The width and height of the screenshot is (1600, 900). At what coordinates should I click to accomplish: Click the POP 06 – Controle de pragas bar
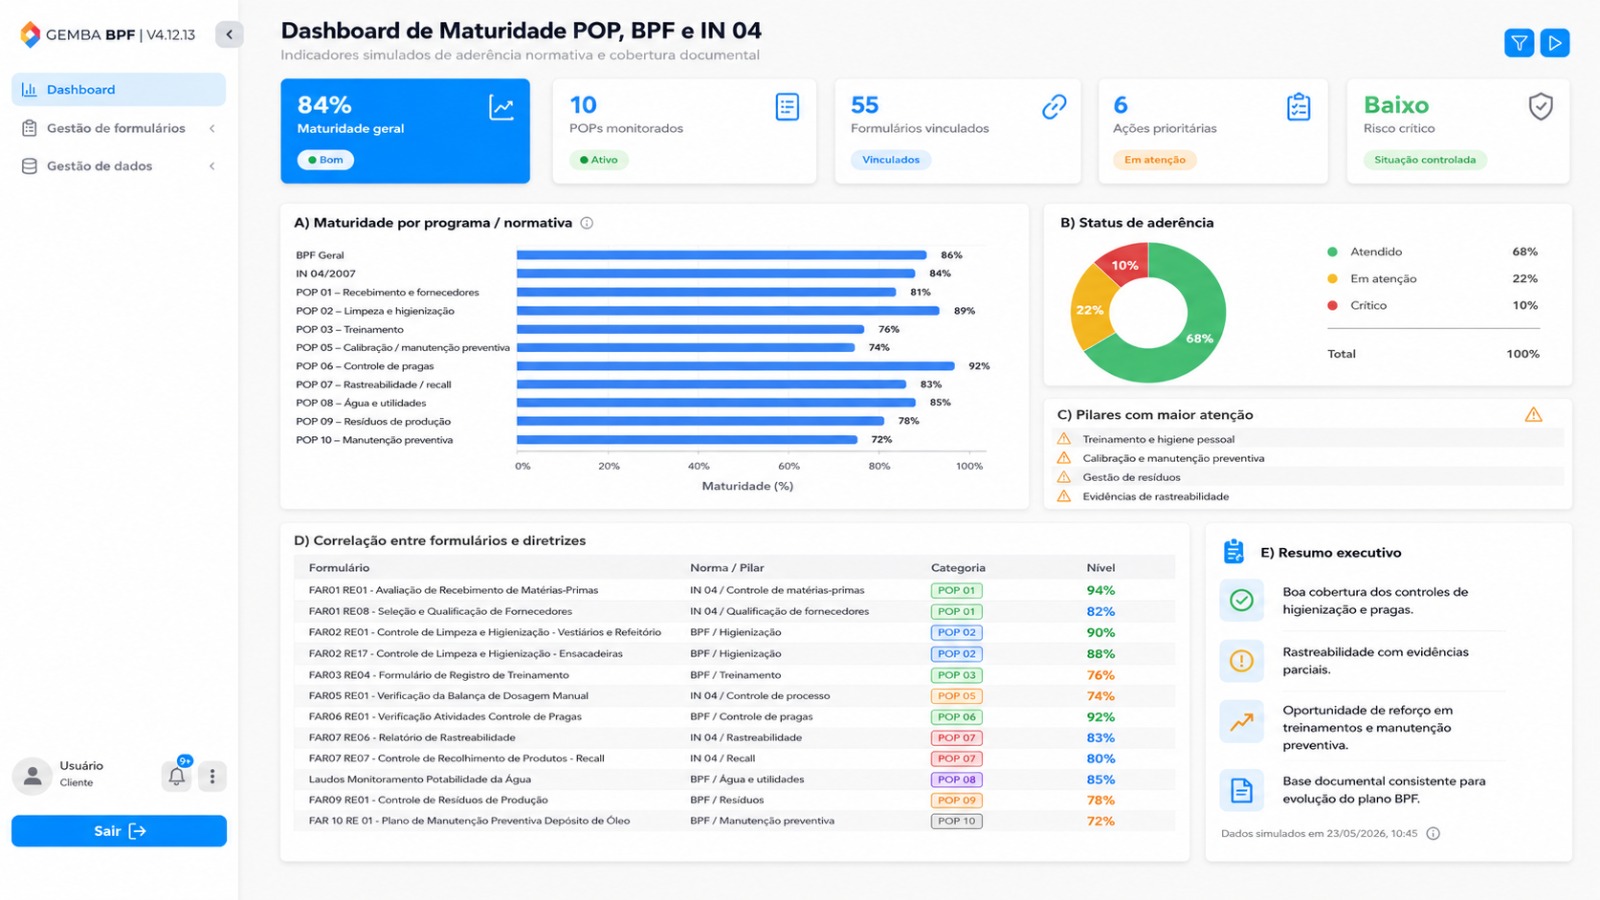pos(736,366)
